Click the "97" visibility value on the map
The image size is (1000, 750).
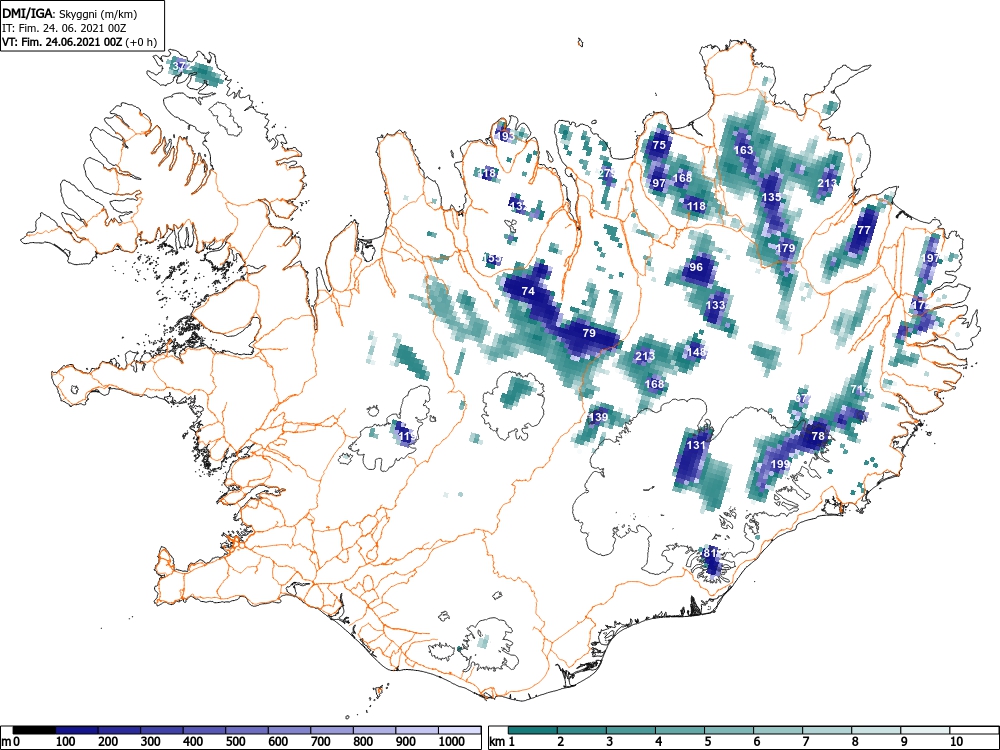point(659,184)
